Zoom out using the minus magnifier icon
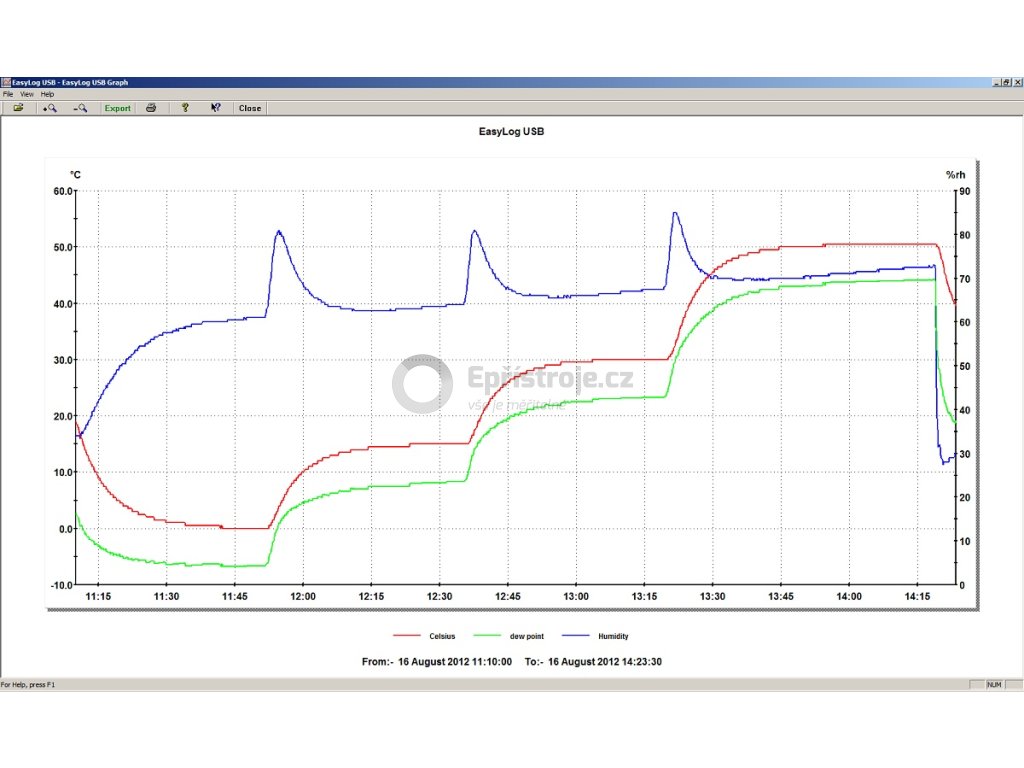 click(80, 108)
